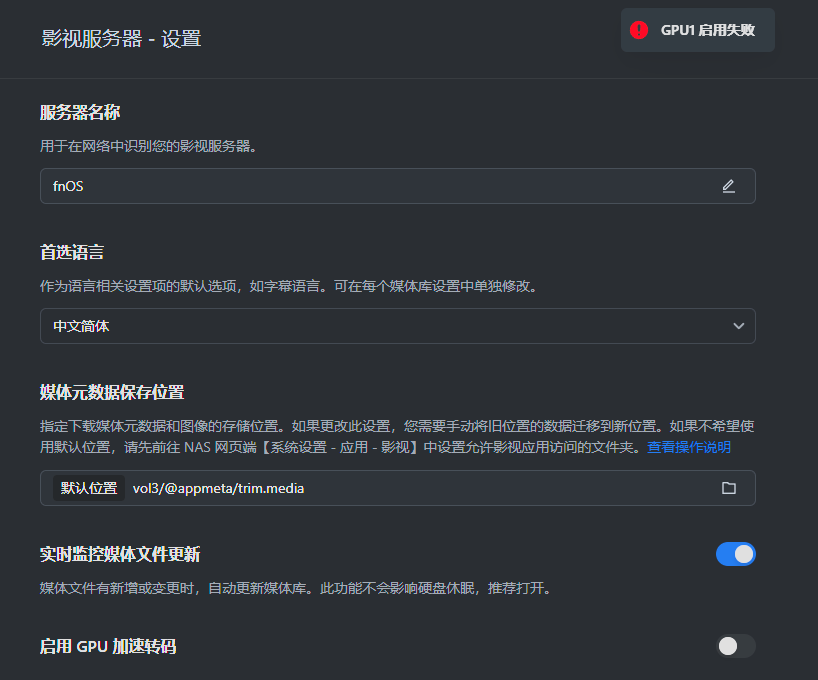The width and height of the screenshot is (818, 680).
Task: Expand language list via chevron arrow
Action: pyautogui.click(x=738, y=326)
